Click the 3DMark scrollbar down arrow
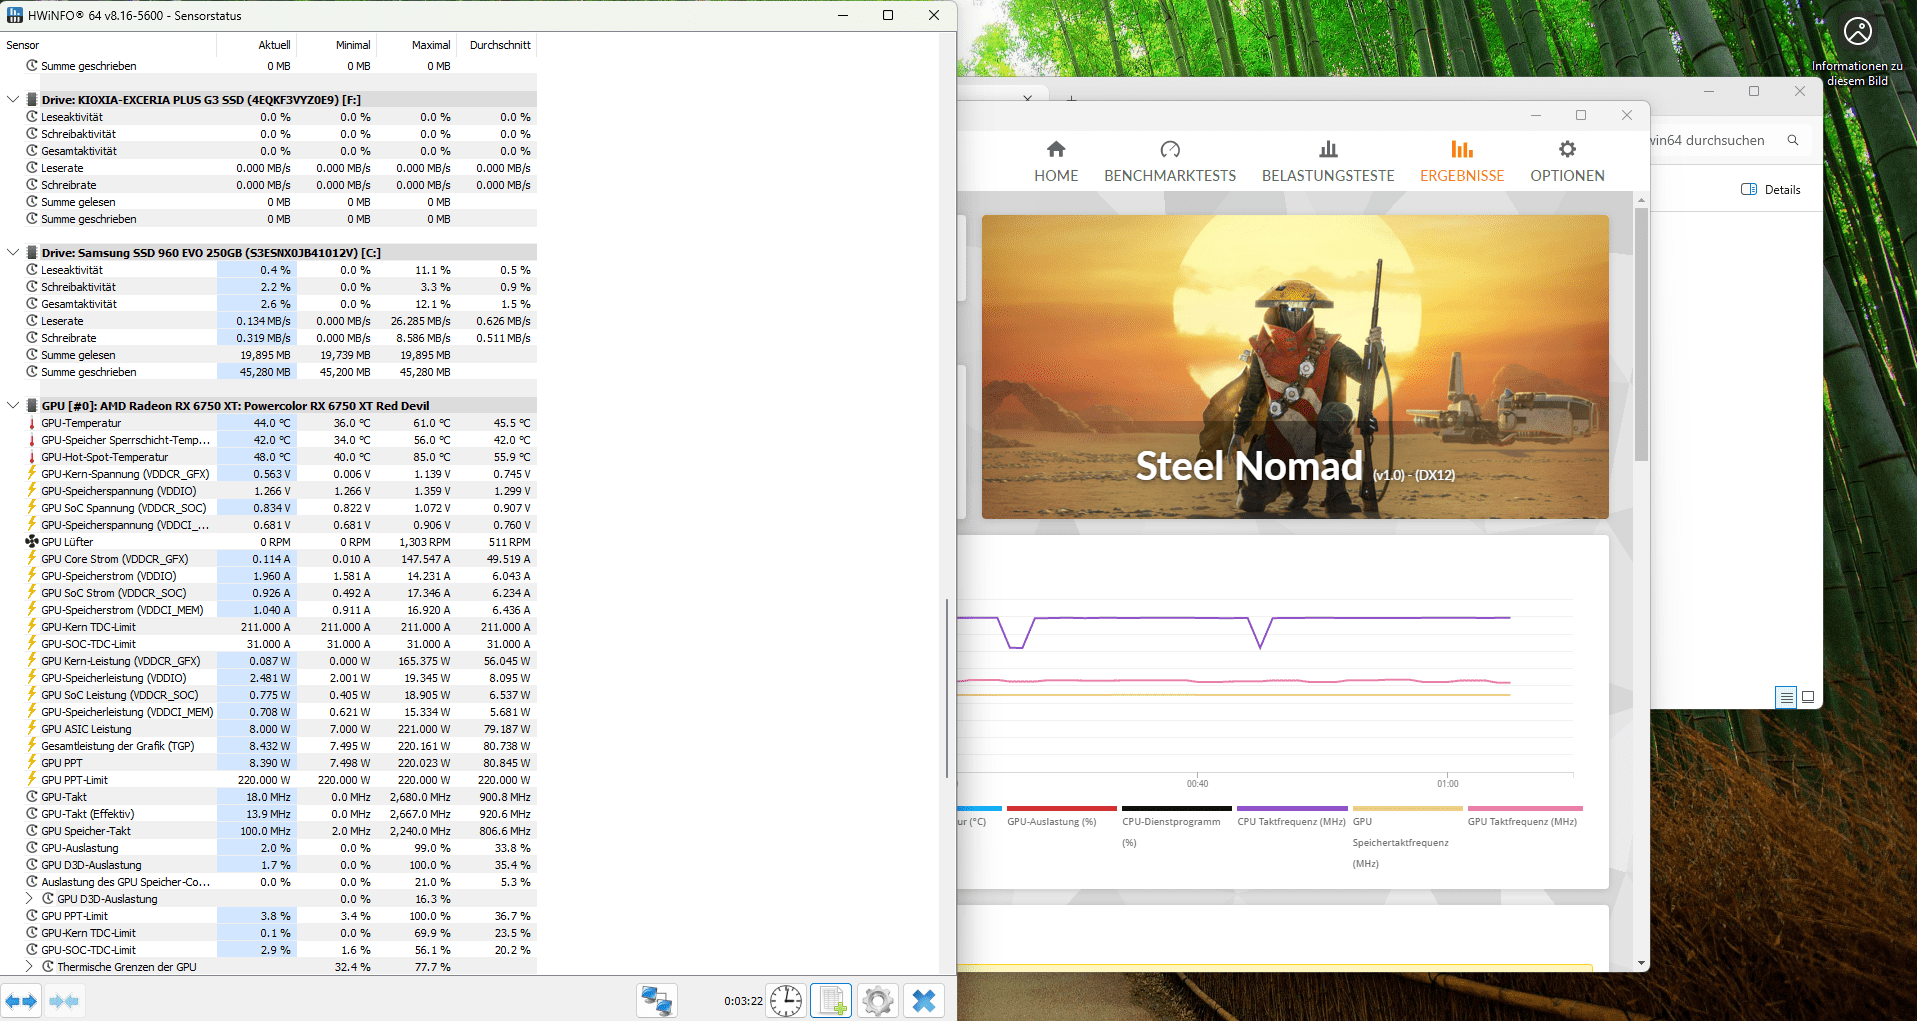The image size is (1917, 1021). coord(1641,963)
